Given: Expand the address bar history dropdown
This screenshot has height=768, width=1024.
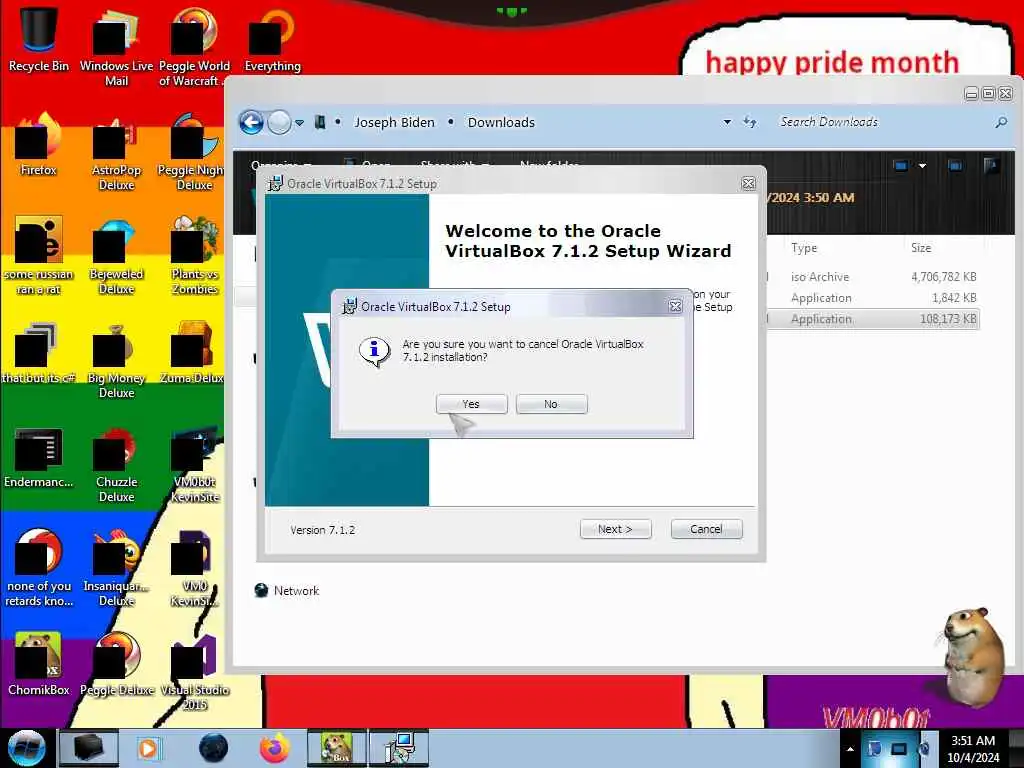Looking at the screenshot, I should pyautogui.click(x=727, y=122).
